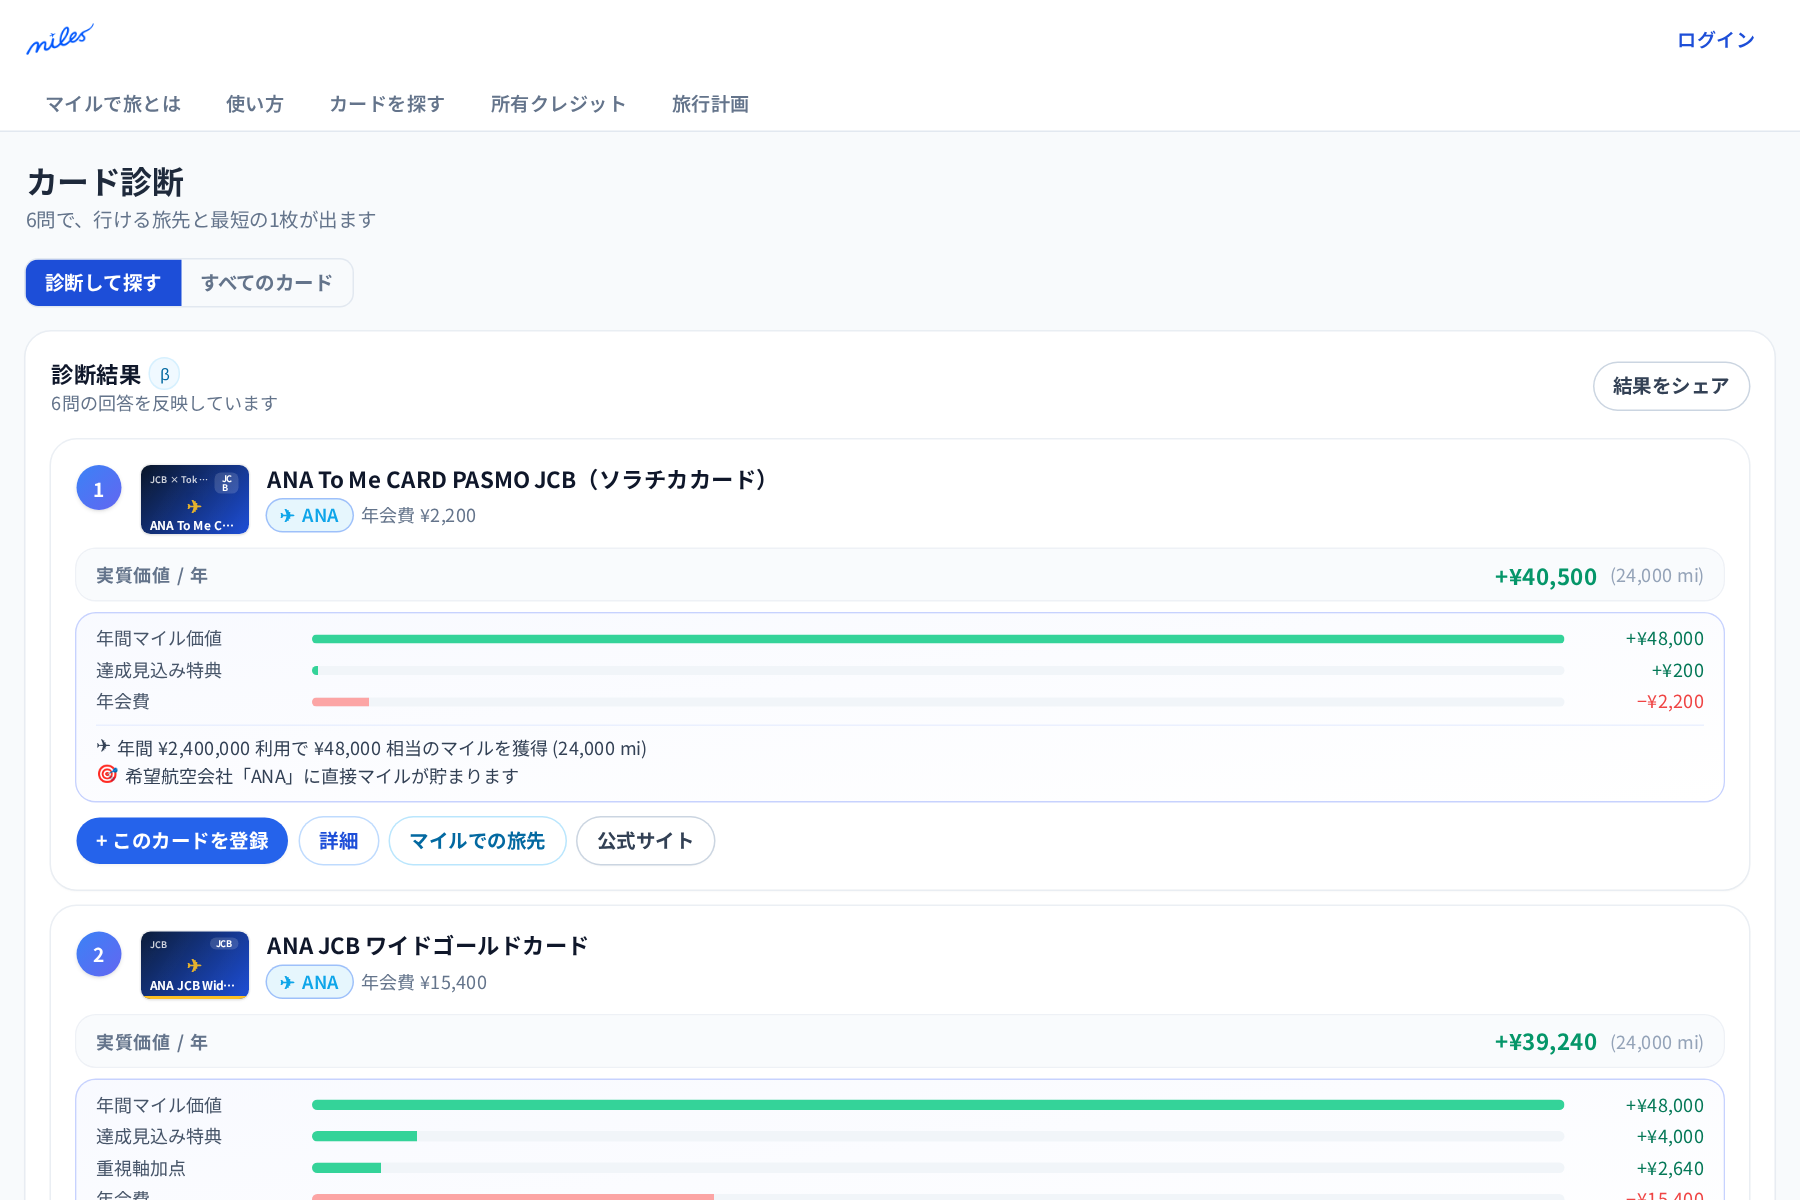Open the カードを探す navigation item
Viewport: 1800px width, 1200px height.
point(387,104)
